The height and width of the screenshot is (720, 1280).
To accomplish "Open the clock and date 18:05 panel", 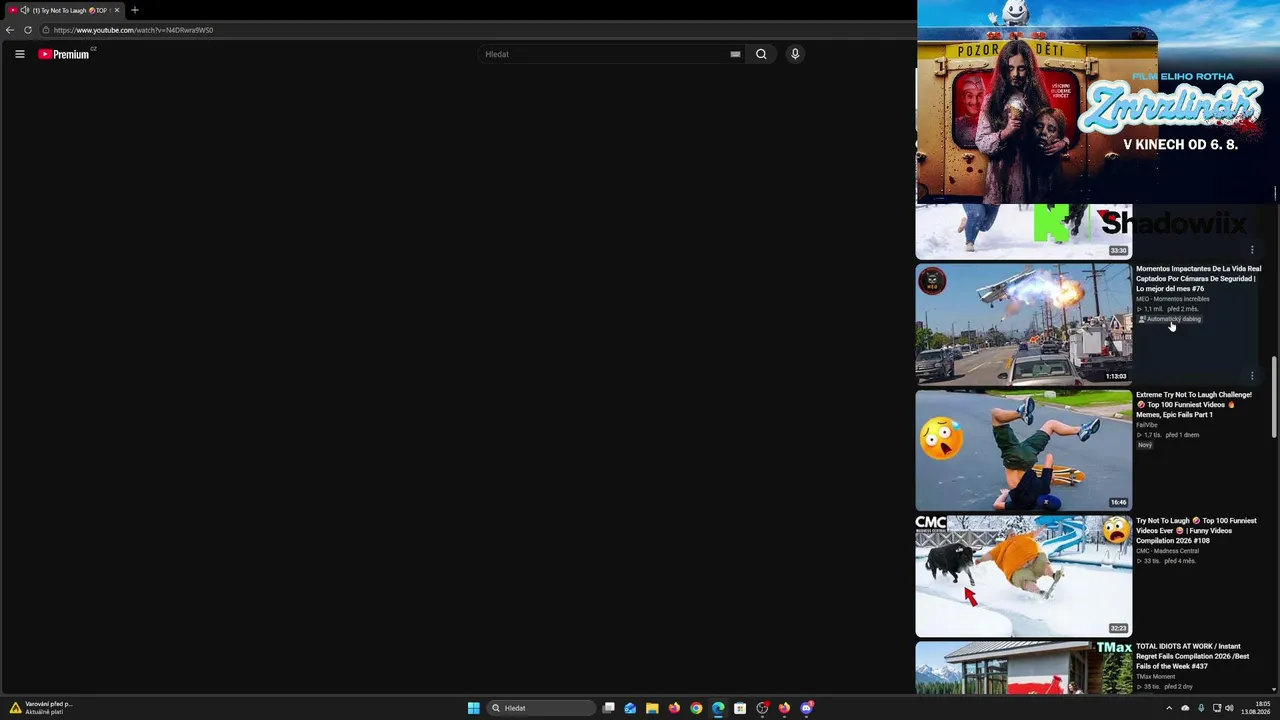I will (x=1256, y=708).
